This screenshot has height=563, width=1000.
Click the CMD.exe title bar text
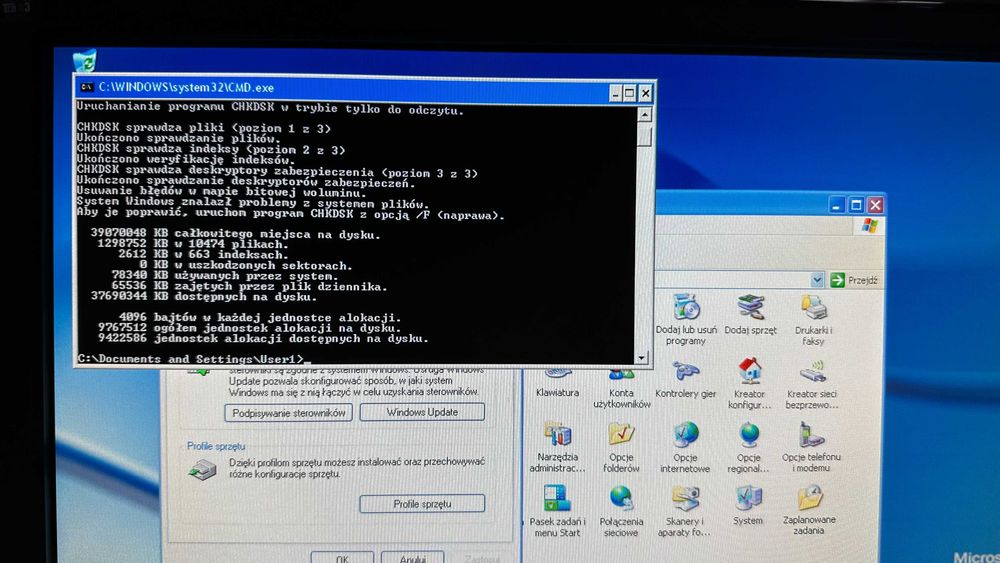[x=186, y=87]
